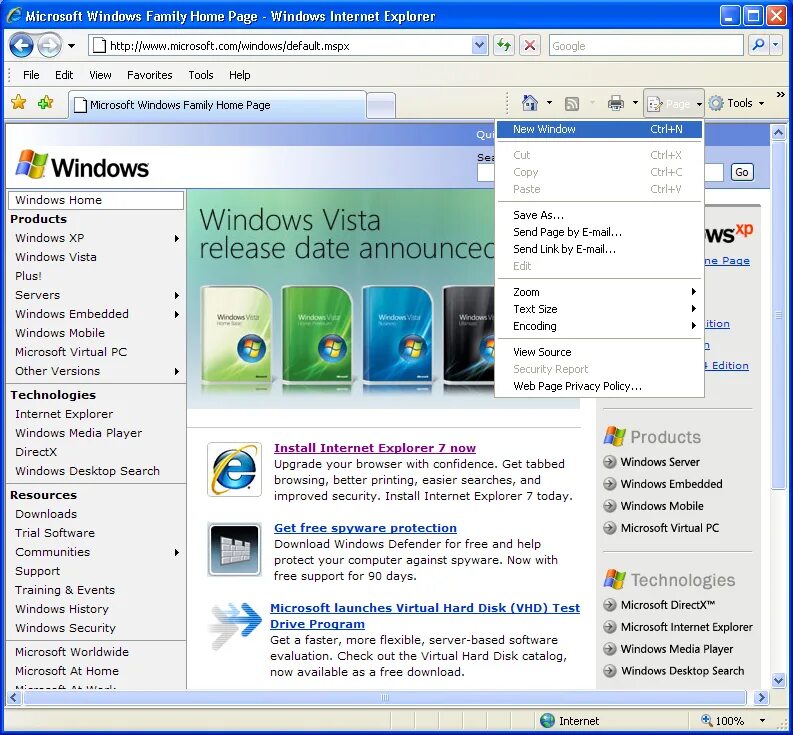Open the search provider options dropdown
The width and height of the screenshot is (793, 735).
[776, 46]
